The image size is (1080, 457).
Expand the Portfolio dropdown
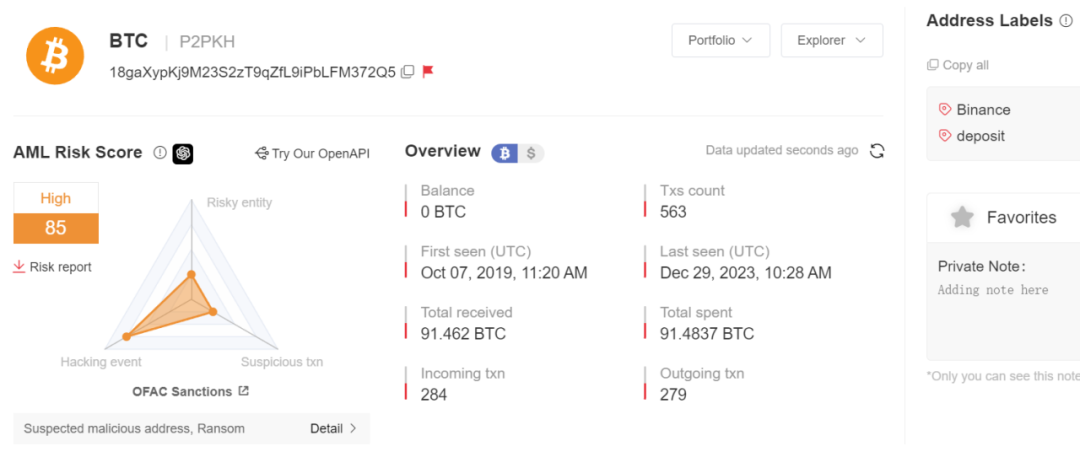tap(720, 40)
